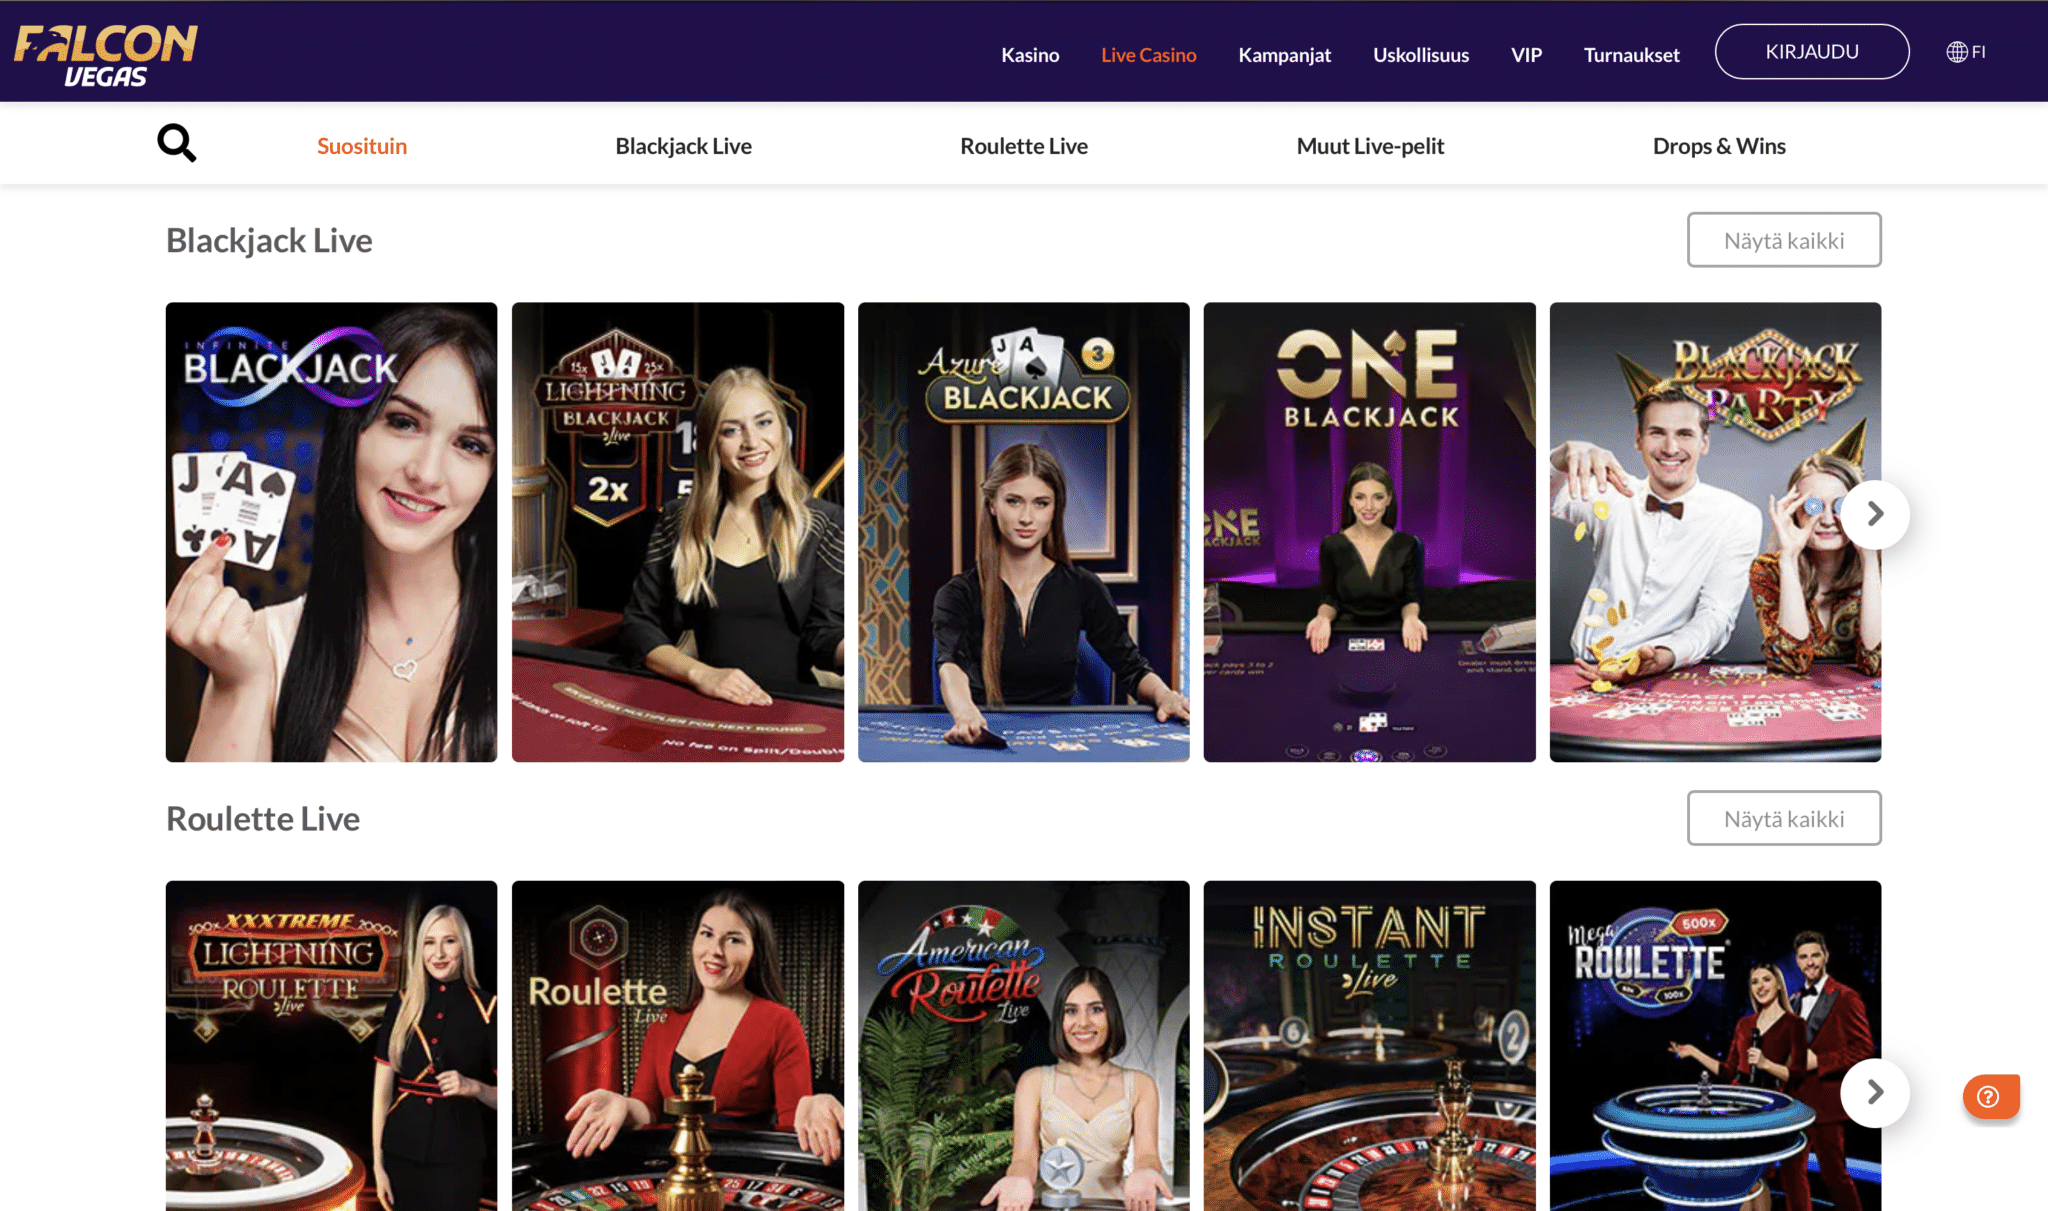Advance the Blackjack Live carousel arrow
This screenshot has width=2048, height=1211.
[x=1875, y=514]
